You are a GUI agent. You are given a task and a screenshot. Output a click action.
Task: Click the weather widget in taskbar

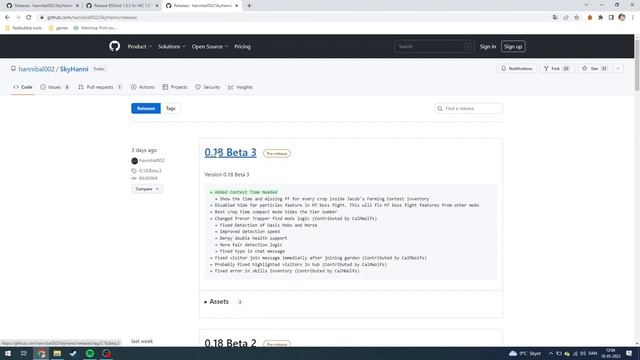click(x=525, y=353)
